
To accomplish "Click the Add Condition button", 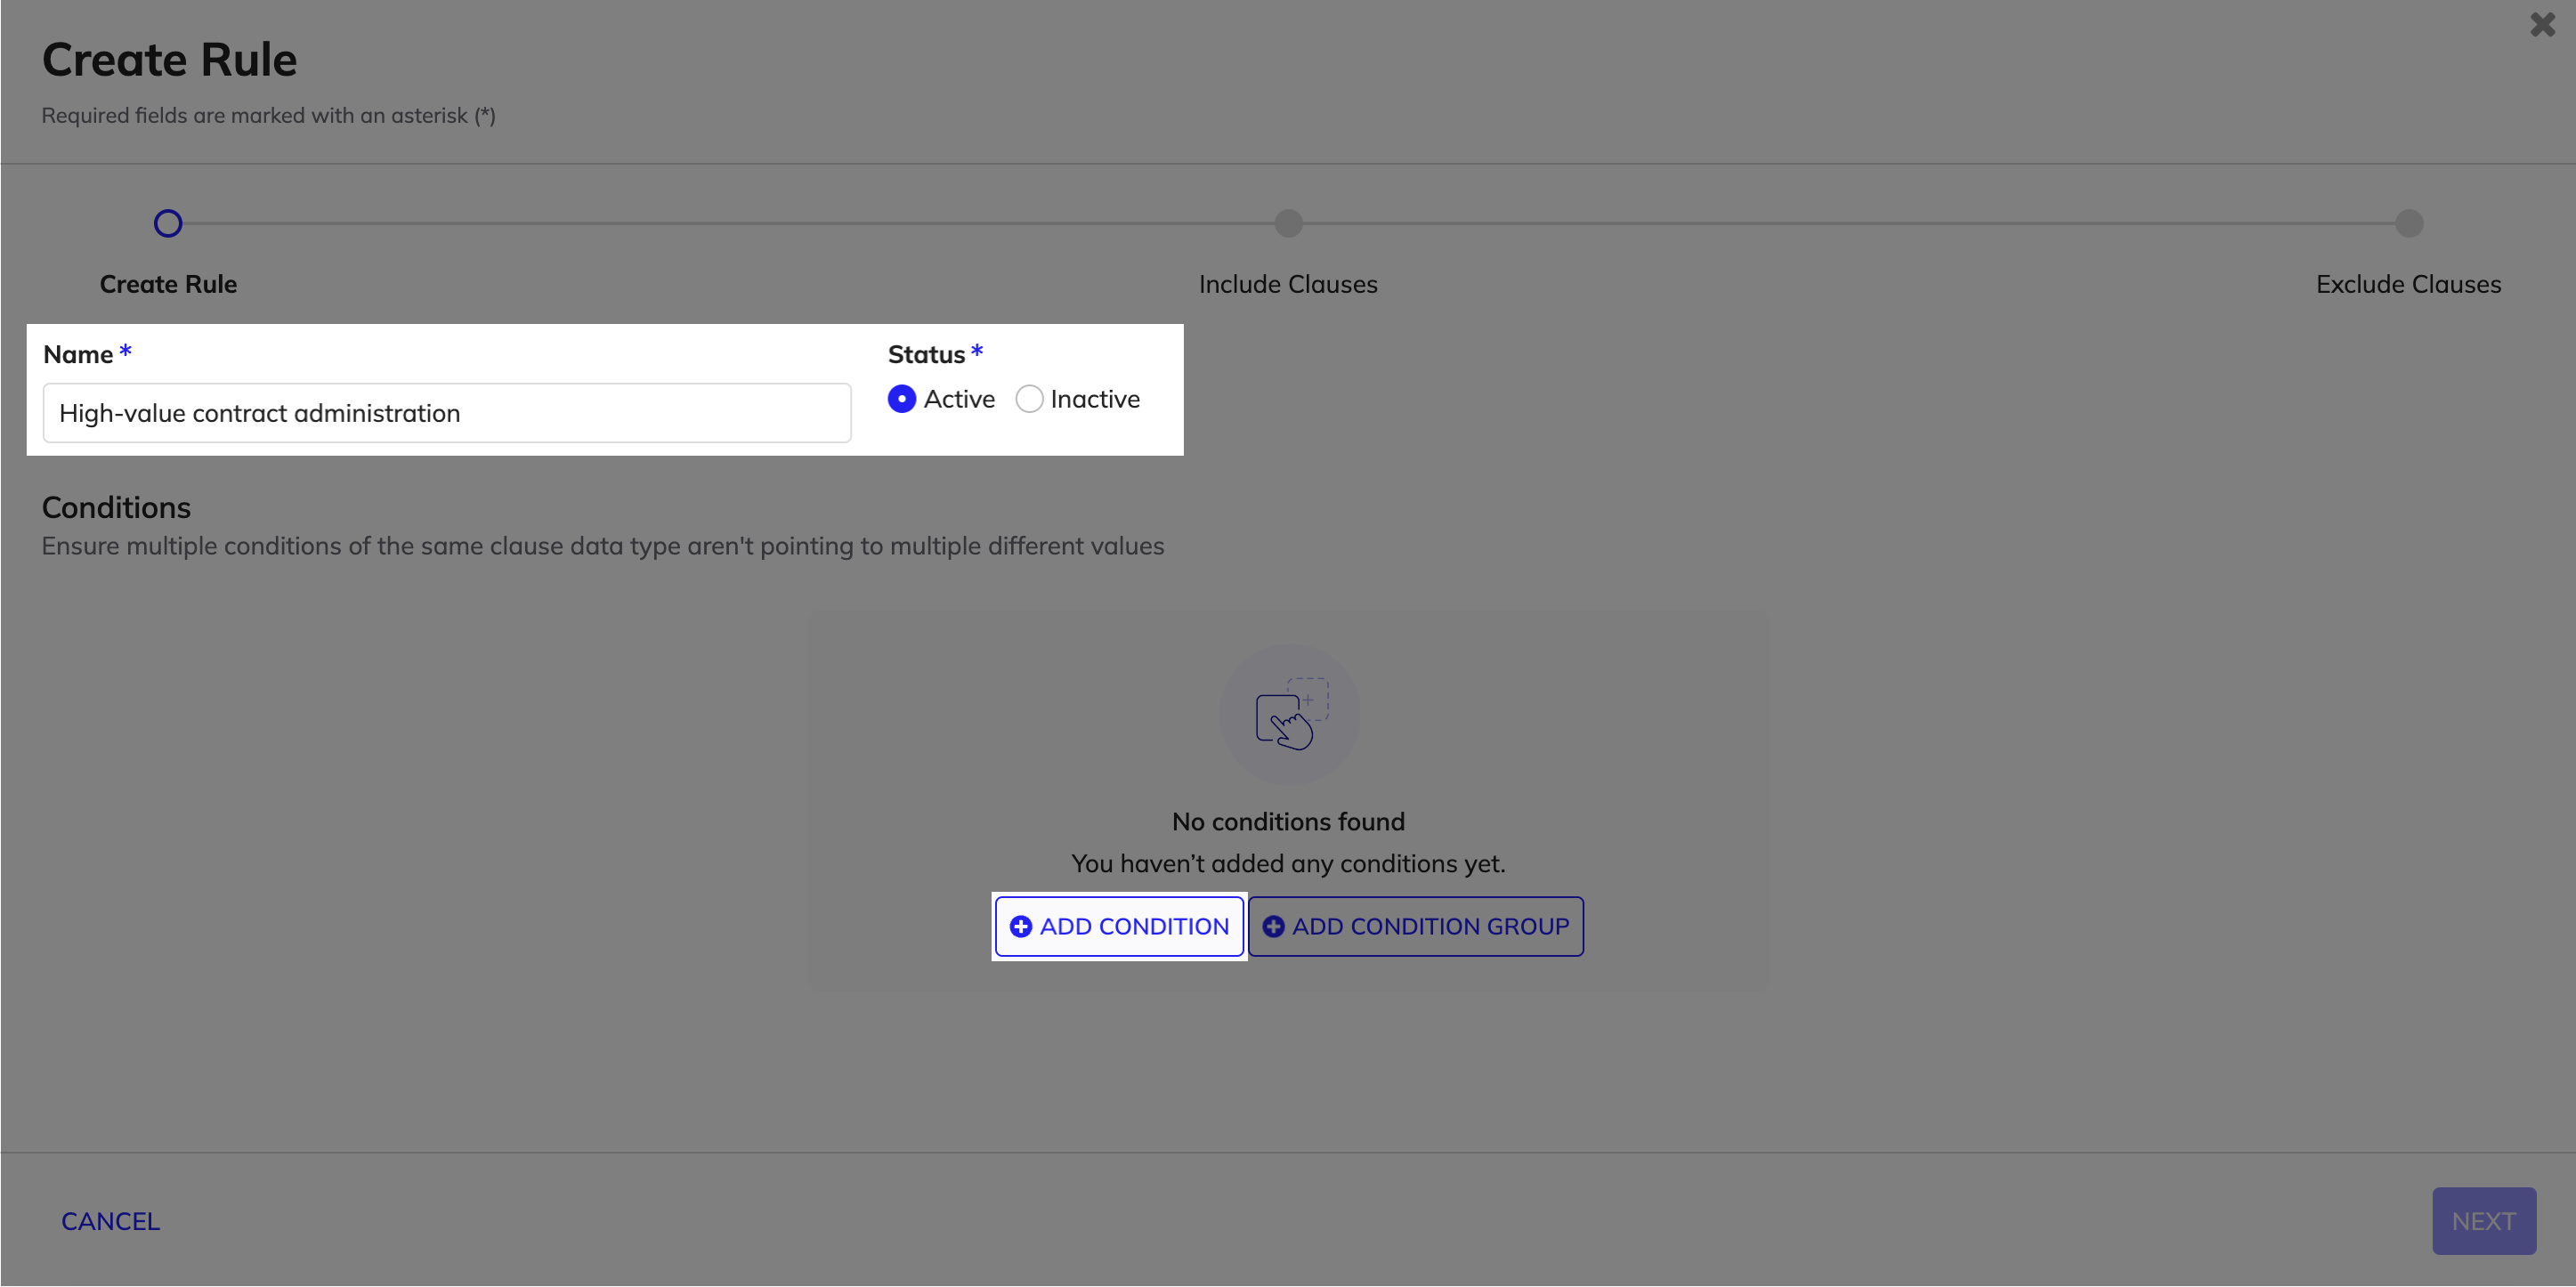I will pos(1119,926).
